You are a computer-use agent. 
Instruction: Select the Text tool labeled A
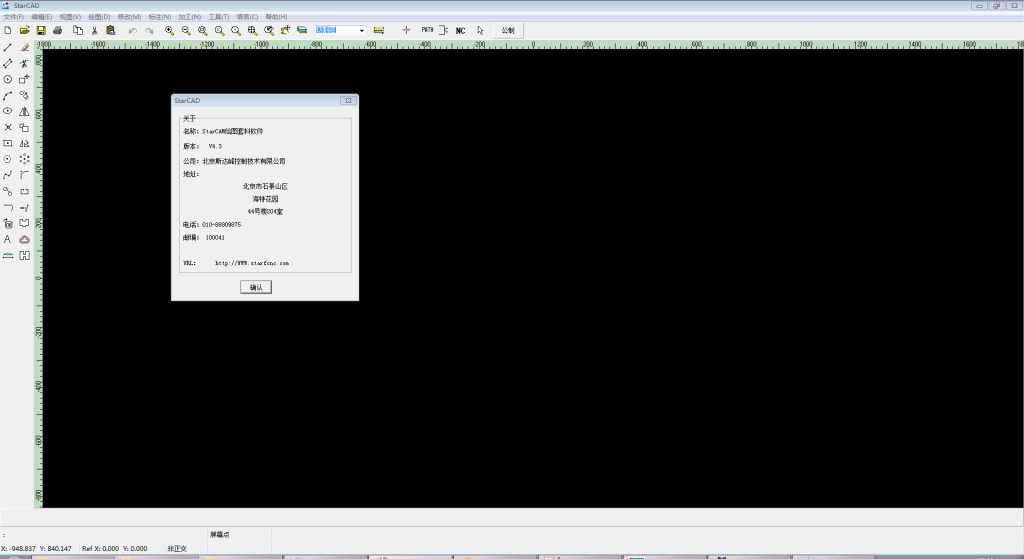(8, 239)
